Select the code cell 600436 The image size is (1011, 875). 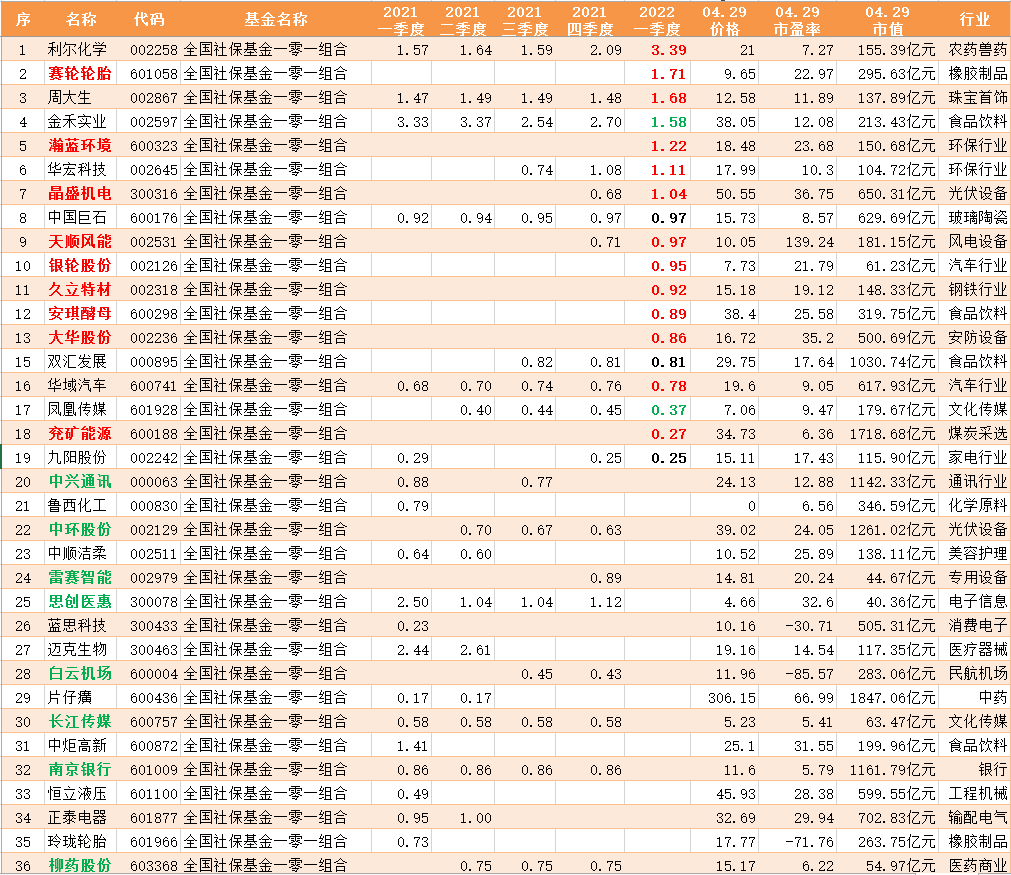coord(153,698)
